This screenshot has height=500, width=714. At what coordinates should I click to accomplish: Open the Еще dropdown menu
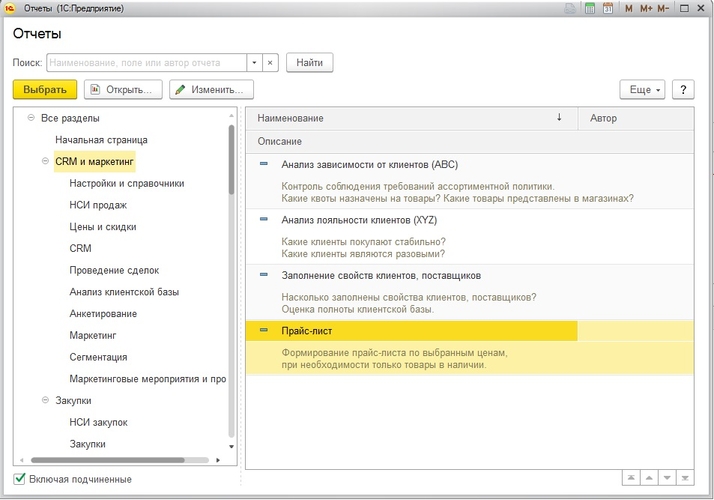(x=643, y=90)
